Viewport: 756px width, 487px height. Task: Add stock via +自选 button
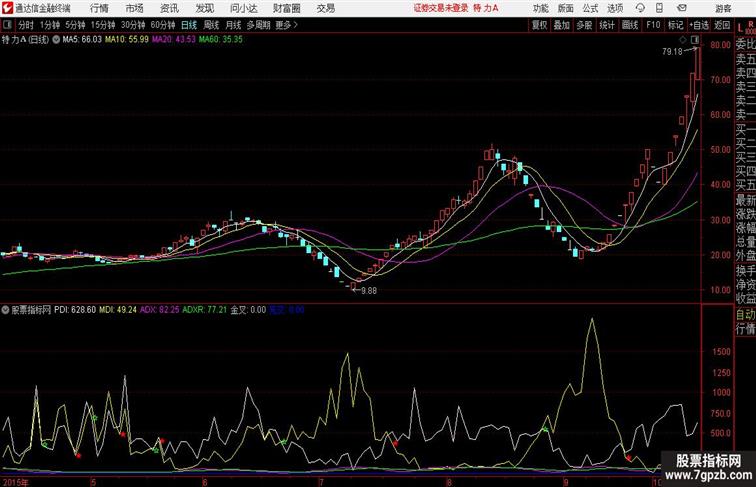699,25
